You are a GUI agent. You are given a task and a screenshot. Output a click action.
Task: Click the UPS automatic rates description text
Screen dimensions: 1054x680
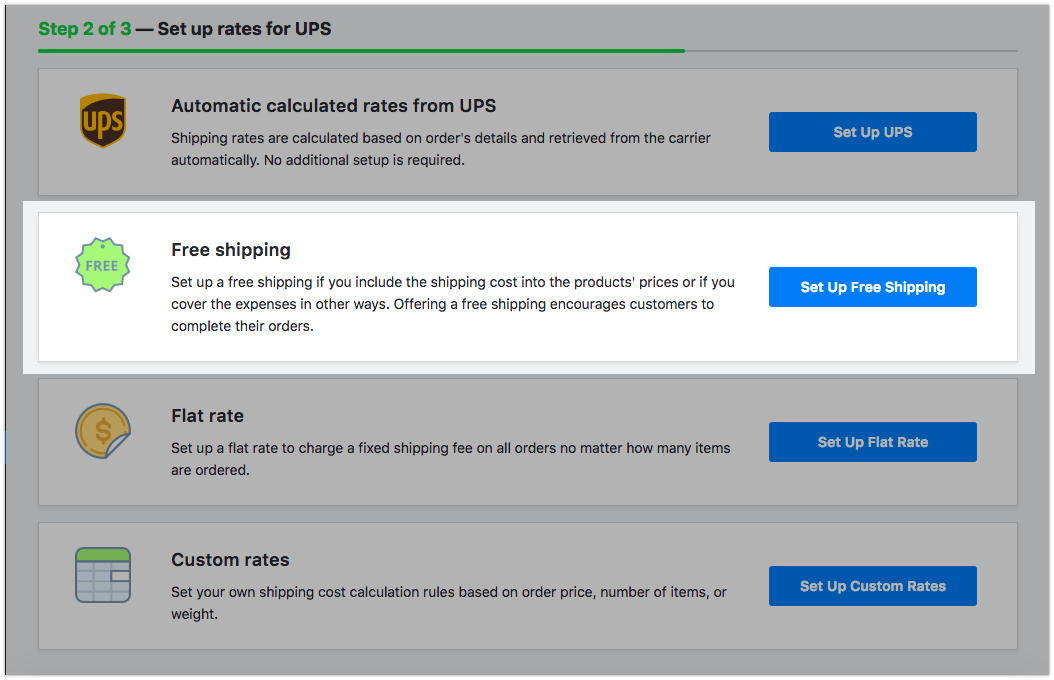tap(440, 149)
